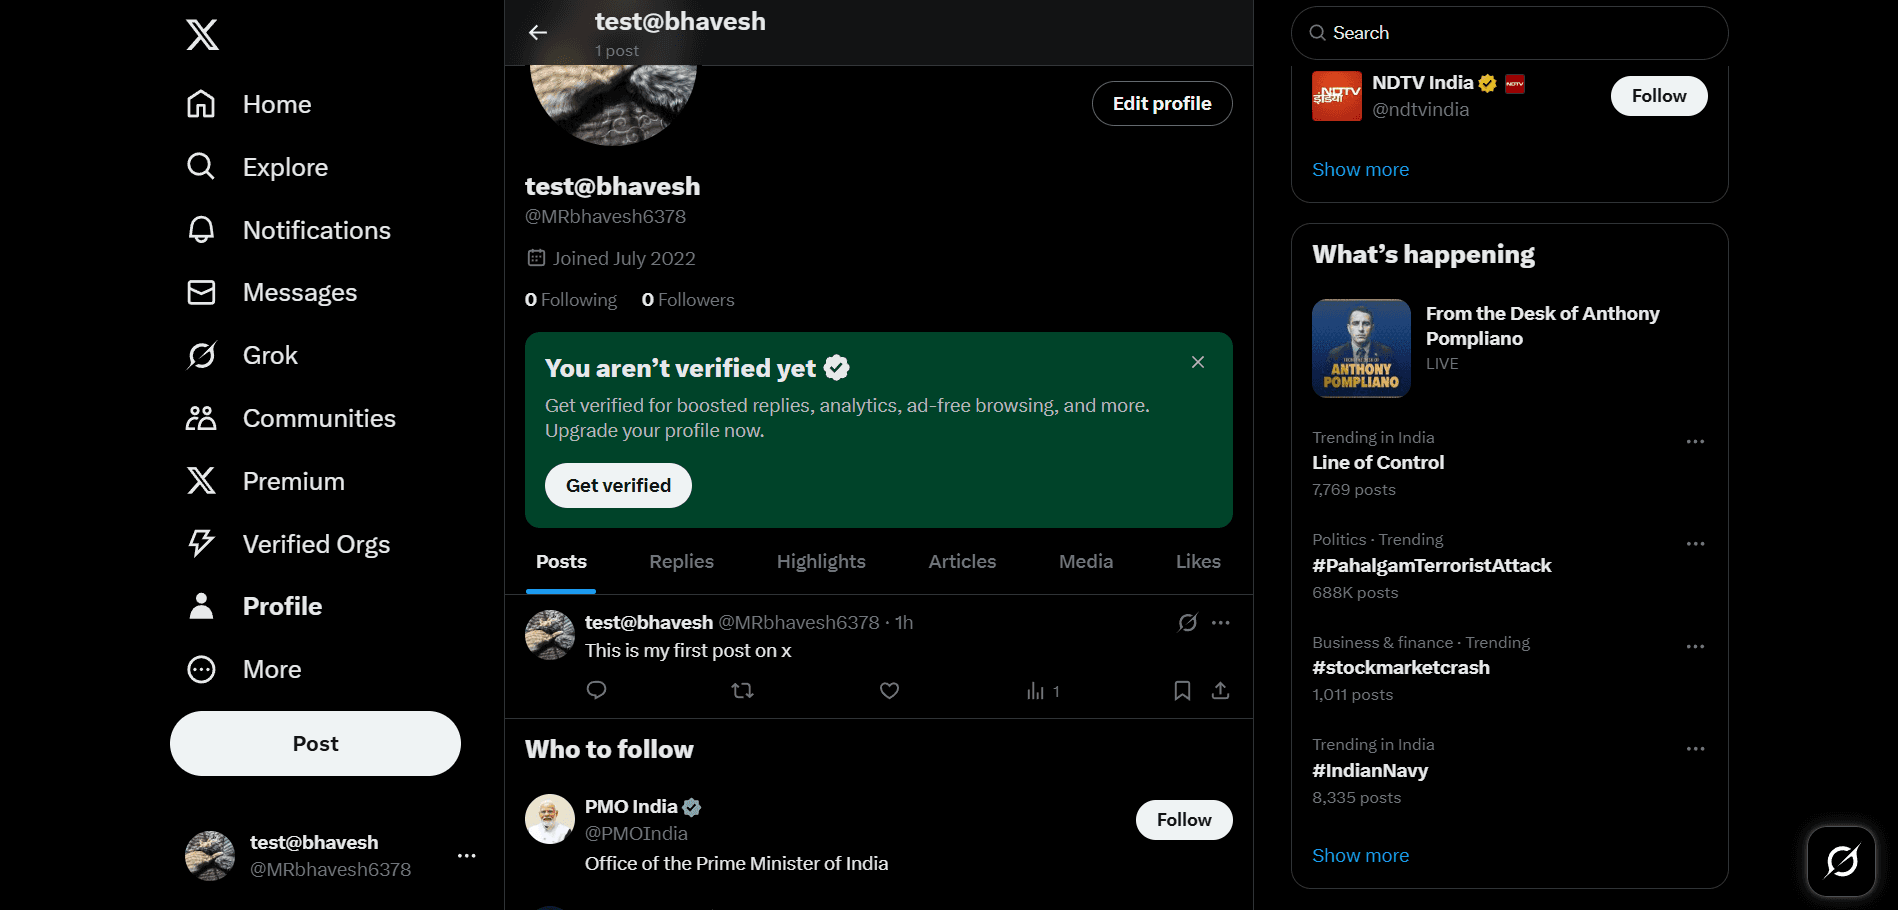Open options for "Line of Control" trend

pyautogui.click(x=1695, y=442)
